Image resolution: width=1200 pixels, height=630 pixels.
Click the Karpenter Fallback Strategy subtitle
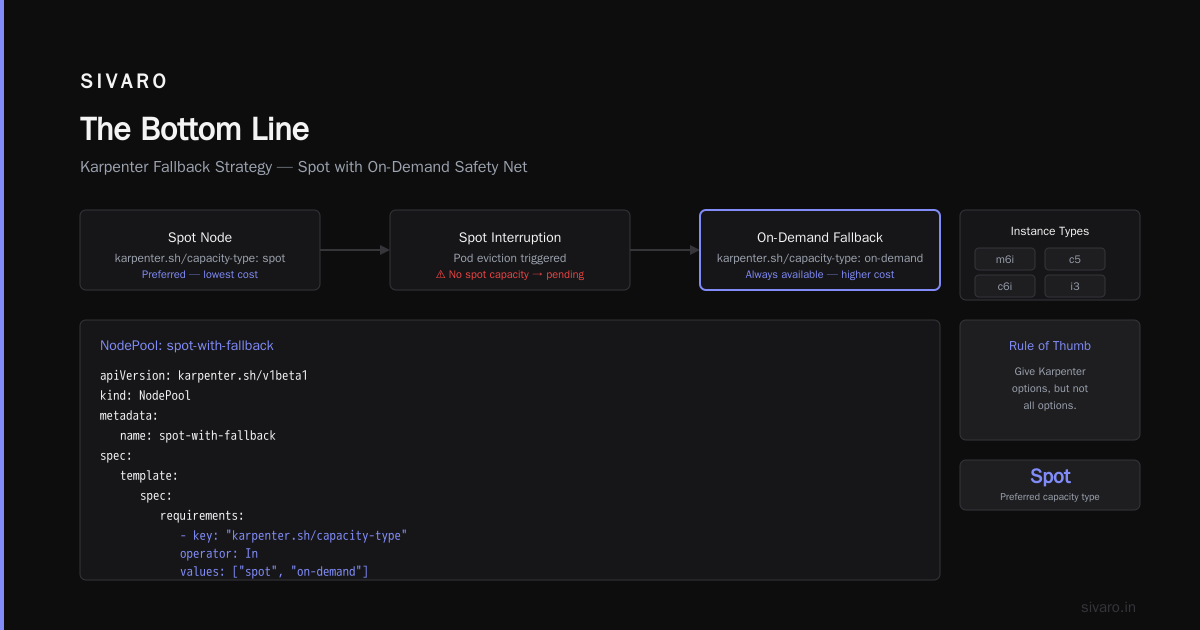point(303,167)
